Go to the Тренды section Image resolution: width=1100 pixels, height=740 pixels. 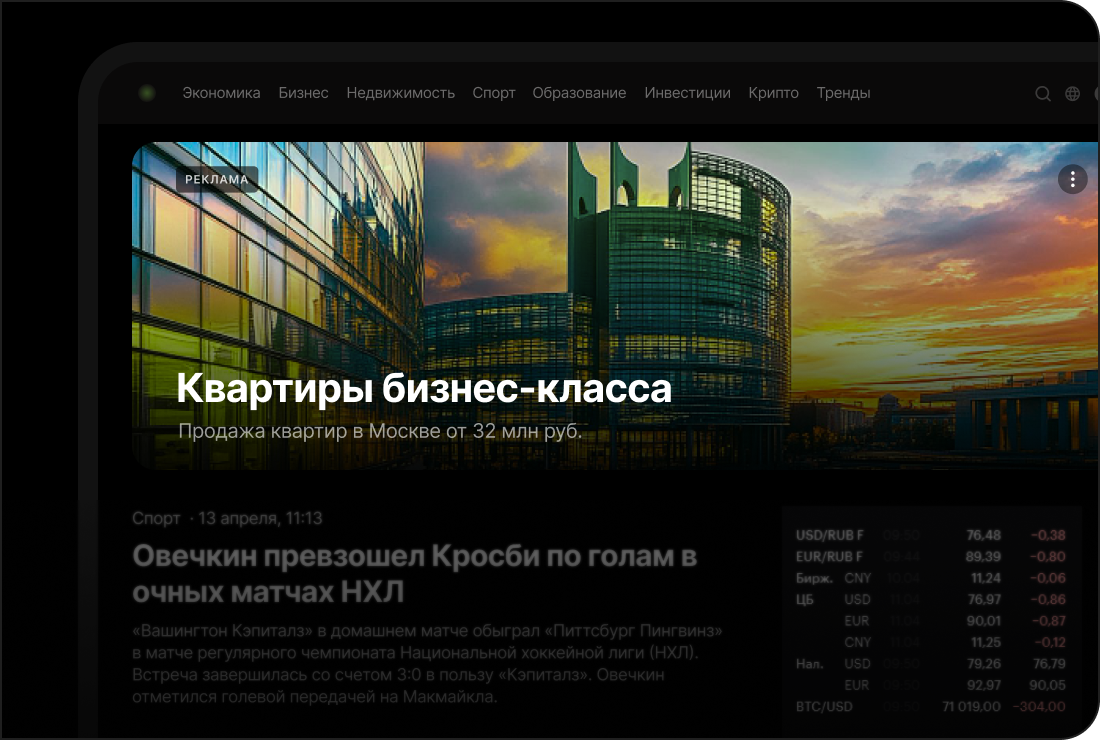(x=843, y=93)
